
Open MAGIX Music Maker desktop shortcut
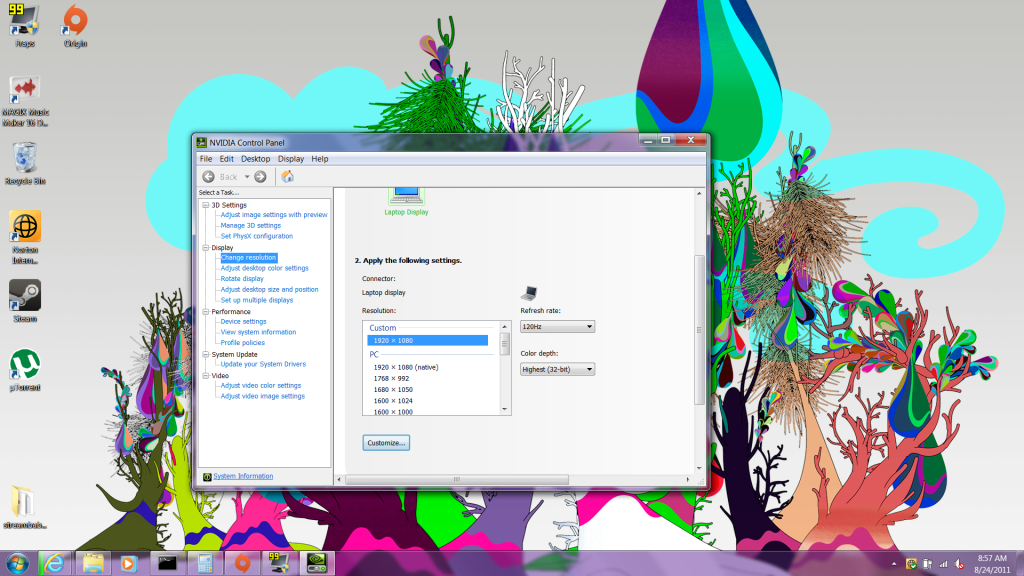25,101
